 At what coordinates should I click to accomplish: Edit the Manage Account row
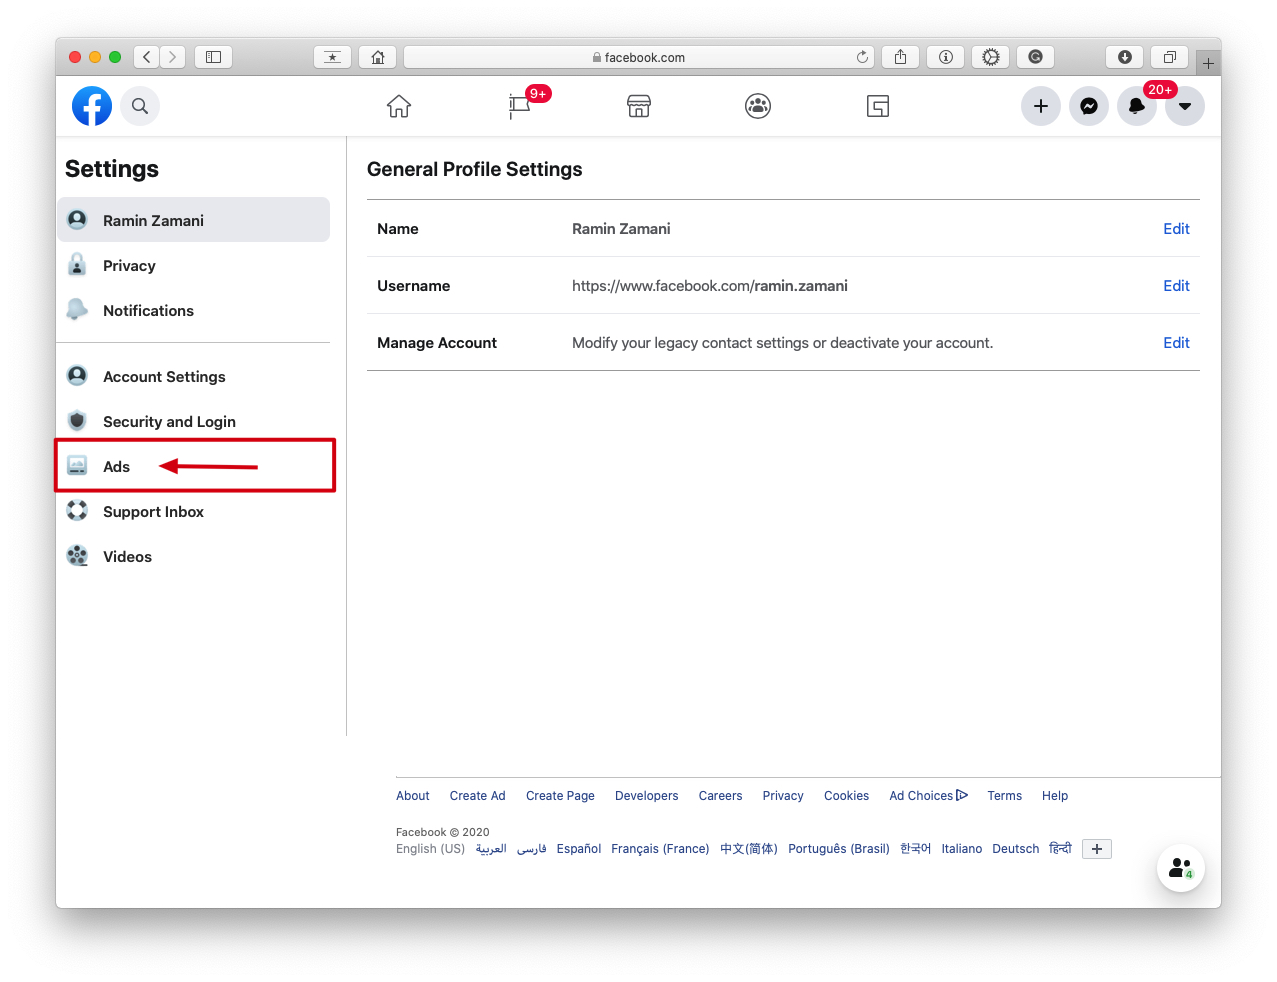click(x=1176, y=343)
